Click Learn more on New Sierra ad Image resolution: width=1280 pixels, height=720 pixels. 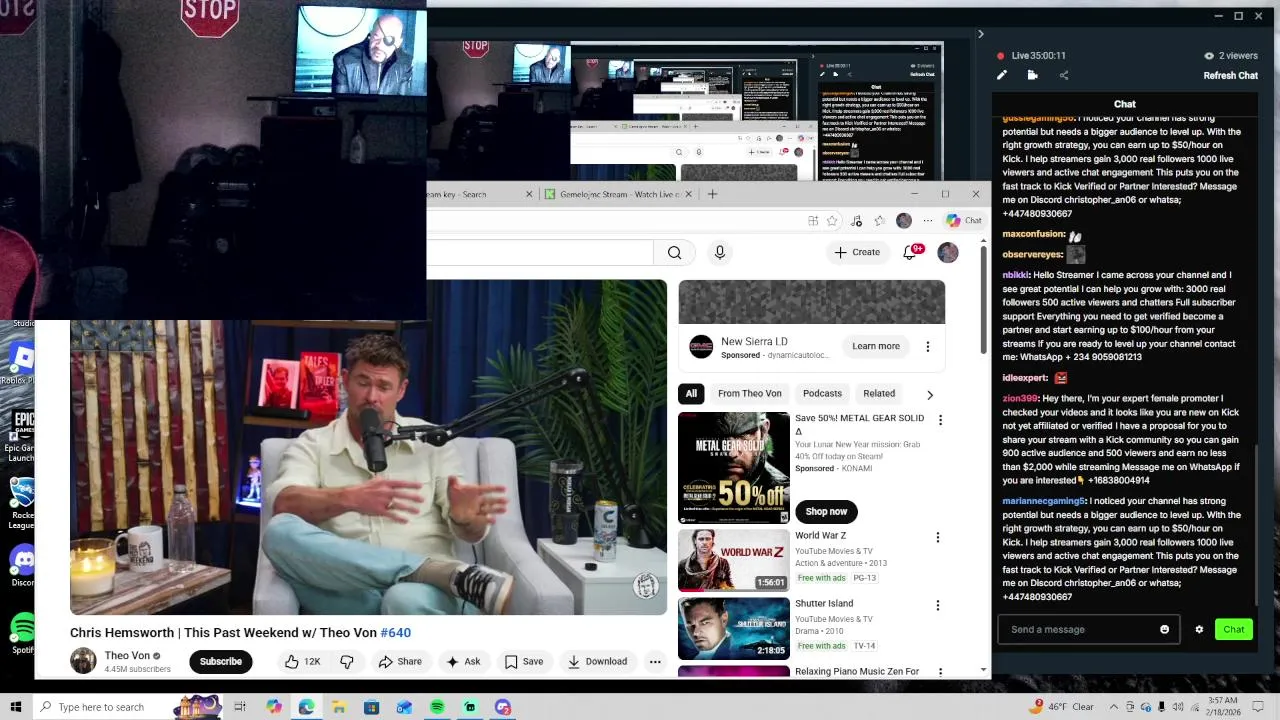pyautogui.click(x=876, y=346)
